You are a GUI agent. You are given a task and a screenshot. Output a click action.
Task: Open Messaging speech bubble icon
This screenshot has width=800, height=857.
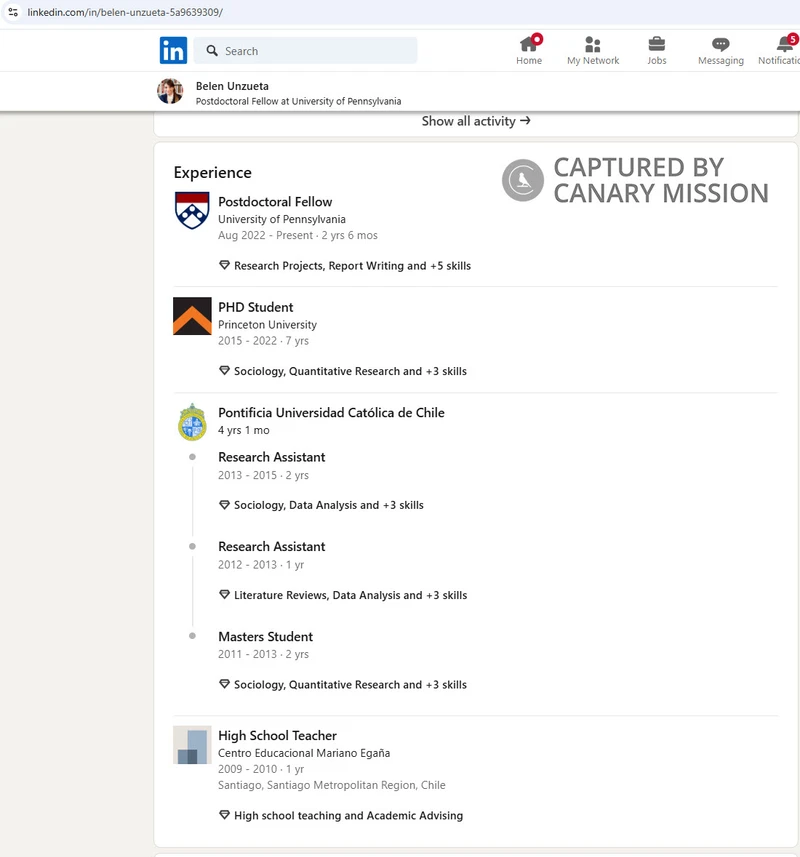coord(721,44)
